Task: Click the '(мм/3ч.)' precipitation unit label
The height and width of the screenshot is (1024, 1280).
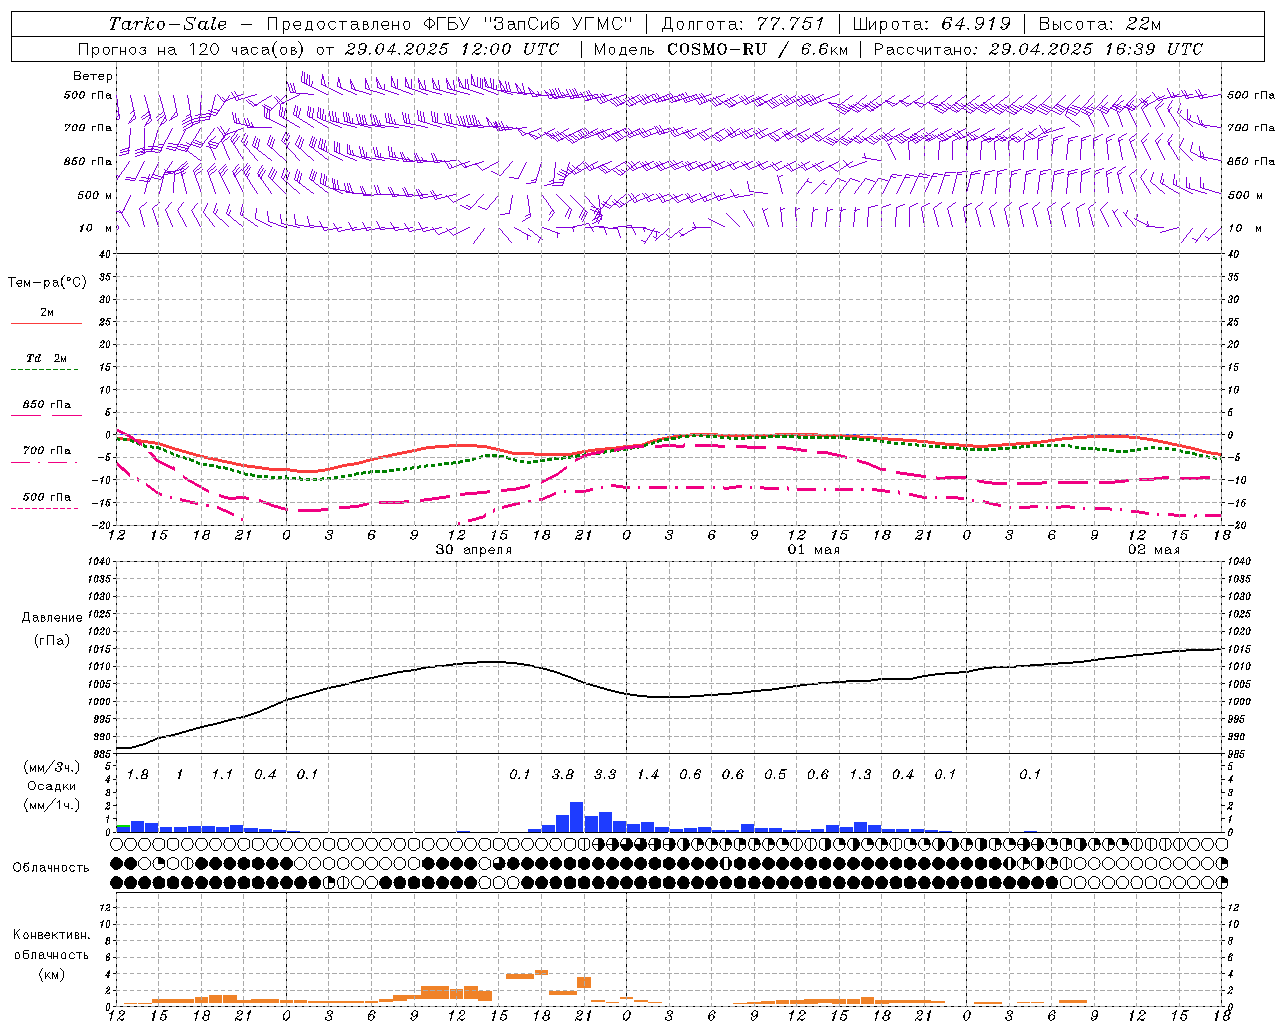Action: coord(51,767)
